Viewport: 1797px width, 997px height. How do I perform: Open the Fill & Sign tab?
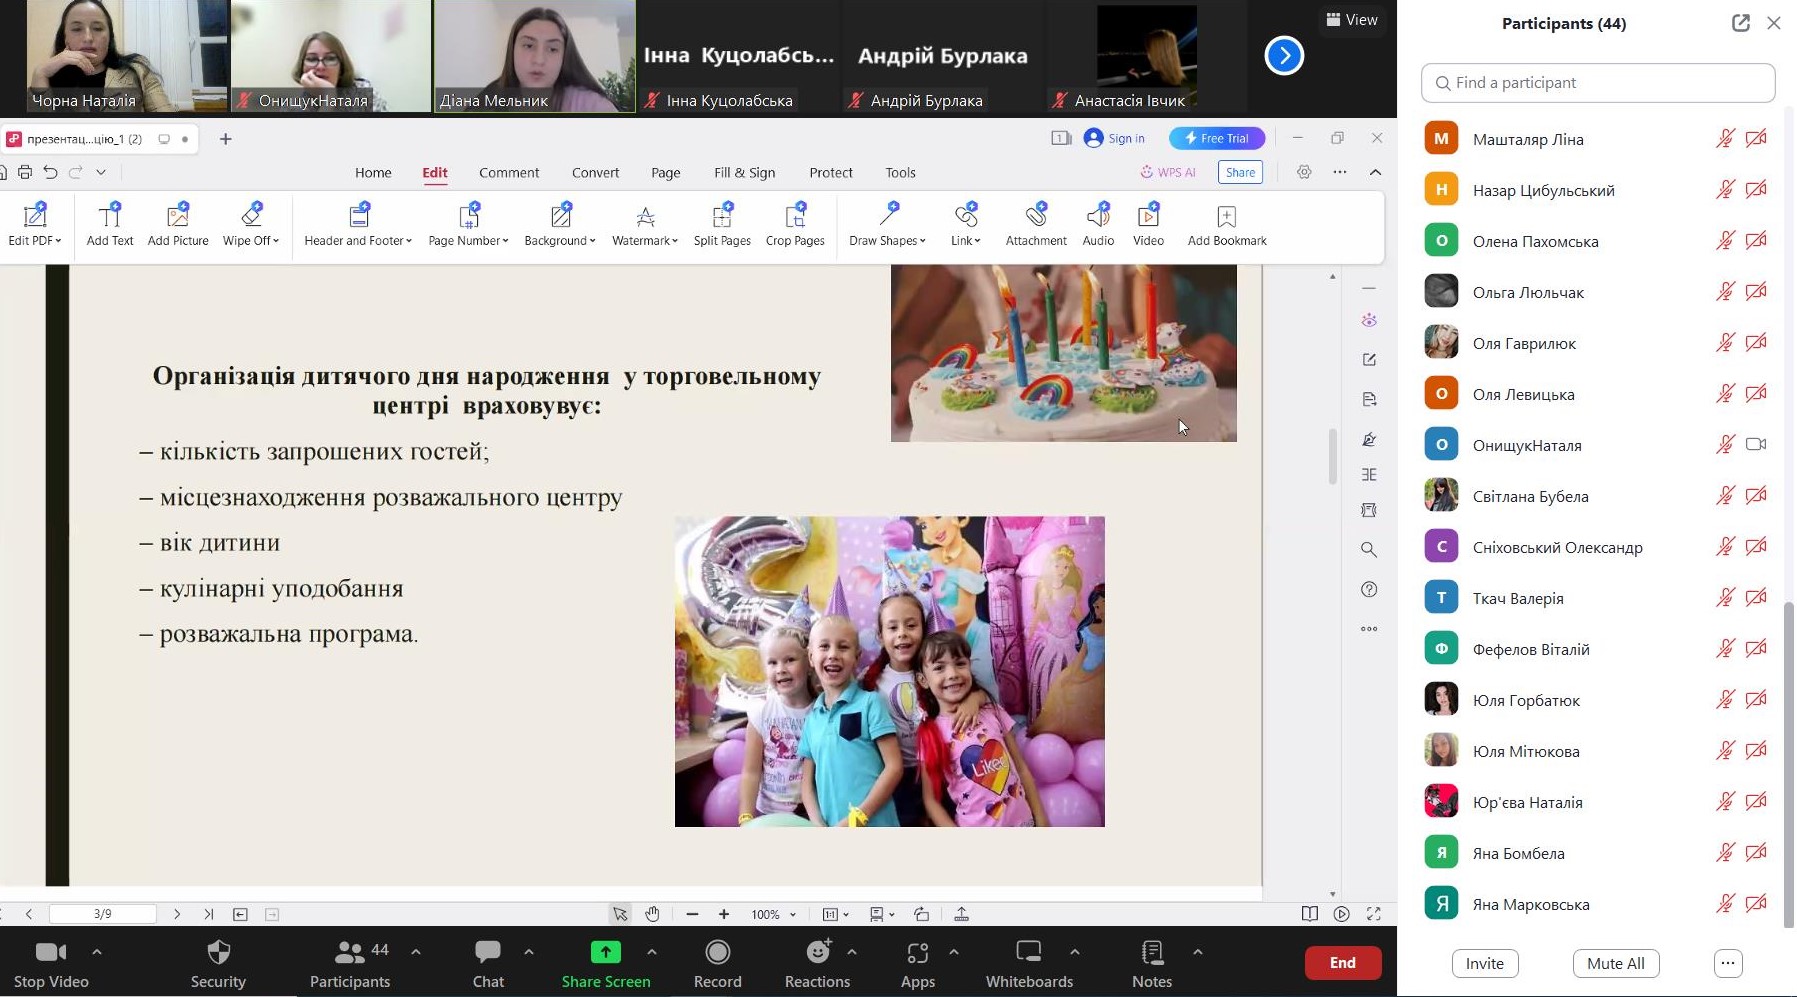[744, 173]
